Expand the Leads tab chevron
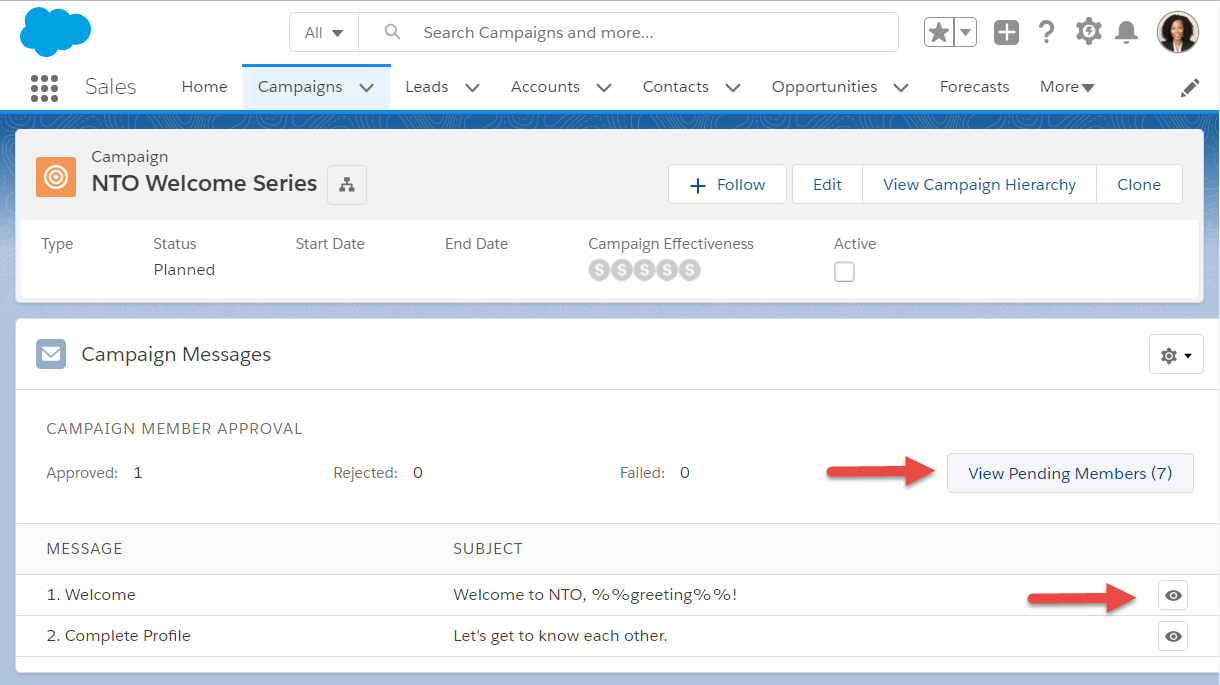Image resolution: width=1220 pixels, height=685 pixels. 473,88
